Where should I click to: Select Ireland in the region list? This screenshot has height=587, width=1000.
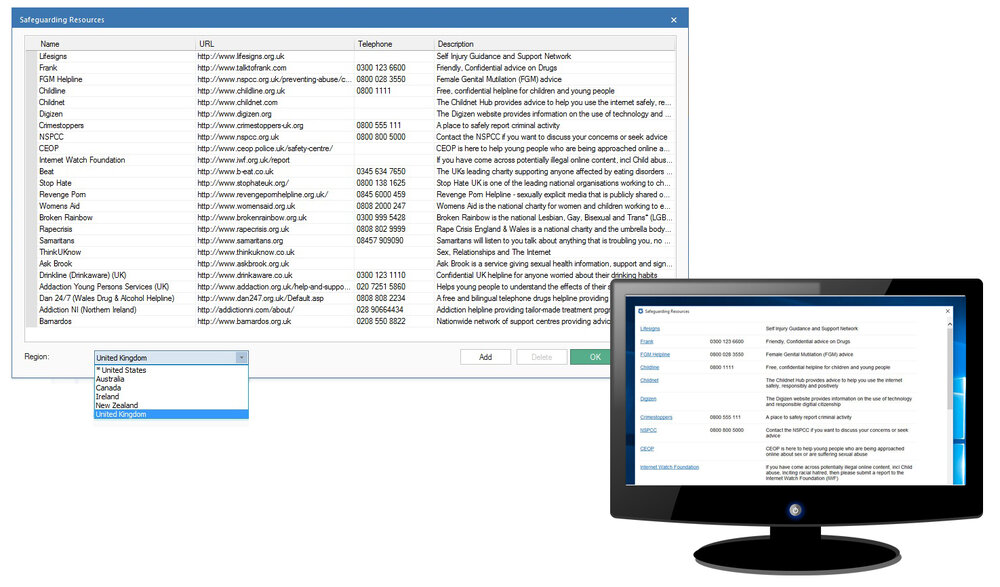(x=107, y=396)
